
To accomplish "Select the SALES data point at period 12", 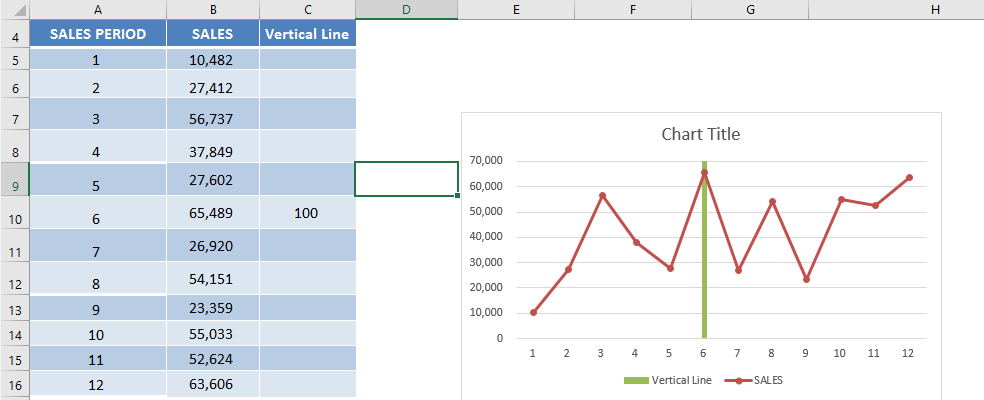I will (909, 178).
